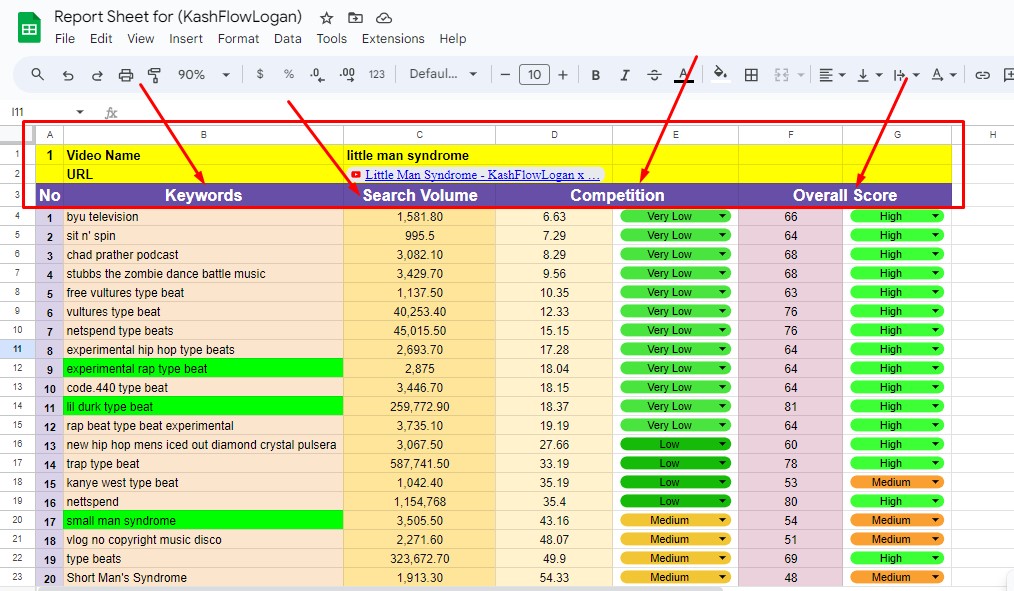This screenshot has height=591, width=1014.
Task: Open the File menu
Action: coord(65,39)
